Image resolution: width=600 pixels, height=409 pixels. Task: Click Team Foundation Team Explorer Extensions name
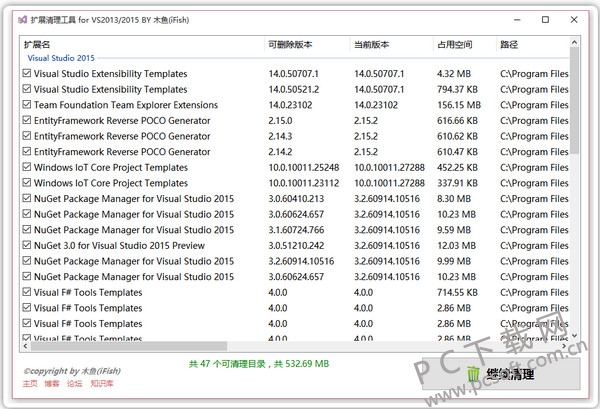click(x=126, y=105)
